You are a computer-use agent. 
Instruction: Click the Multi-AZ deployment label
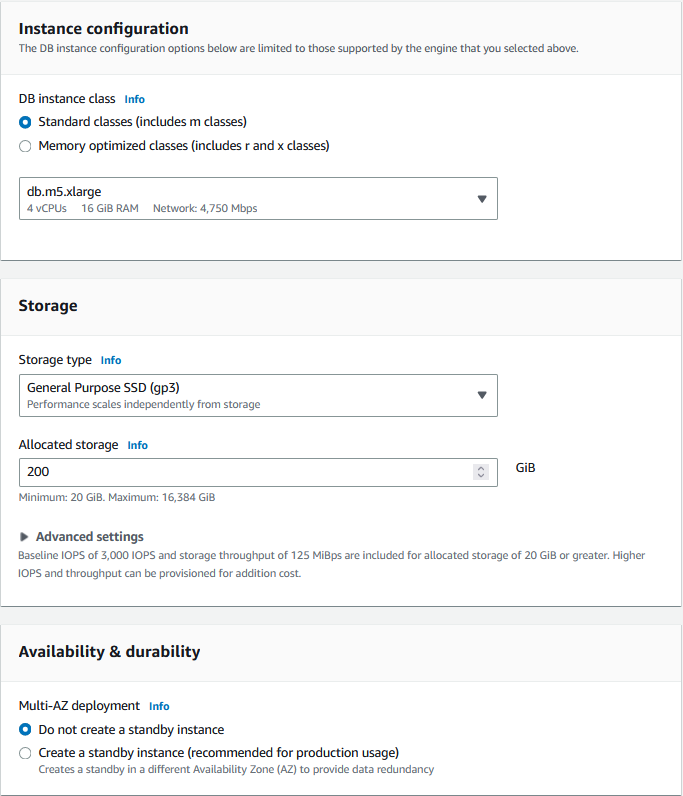click(79, 706)
